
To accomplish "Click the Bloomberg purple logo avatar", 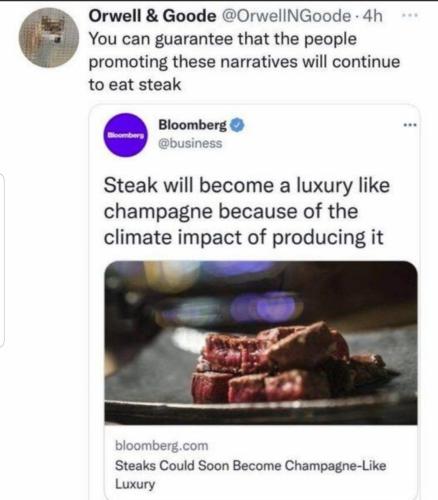I will pyautogui.click(x=126, y=135).
